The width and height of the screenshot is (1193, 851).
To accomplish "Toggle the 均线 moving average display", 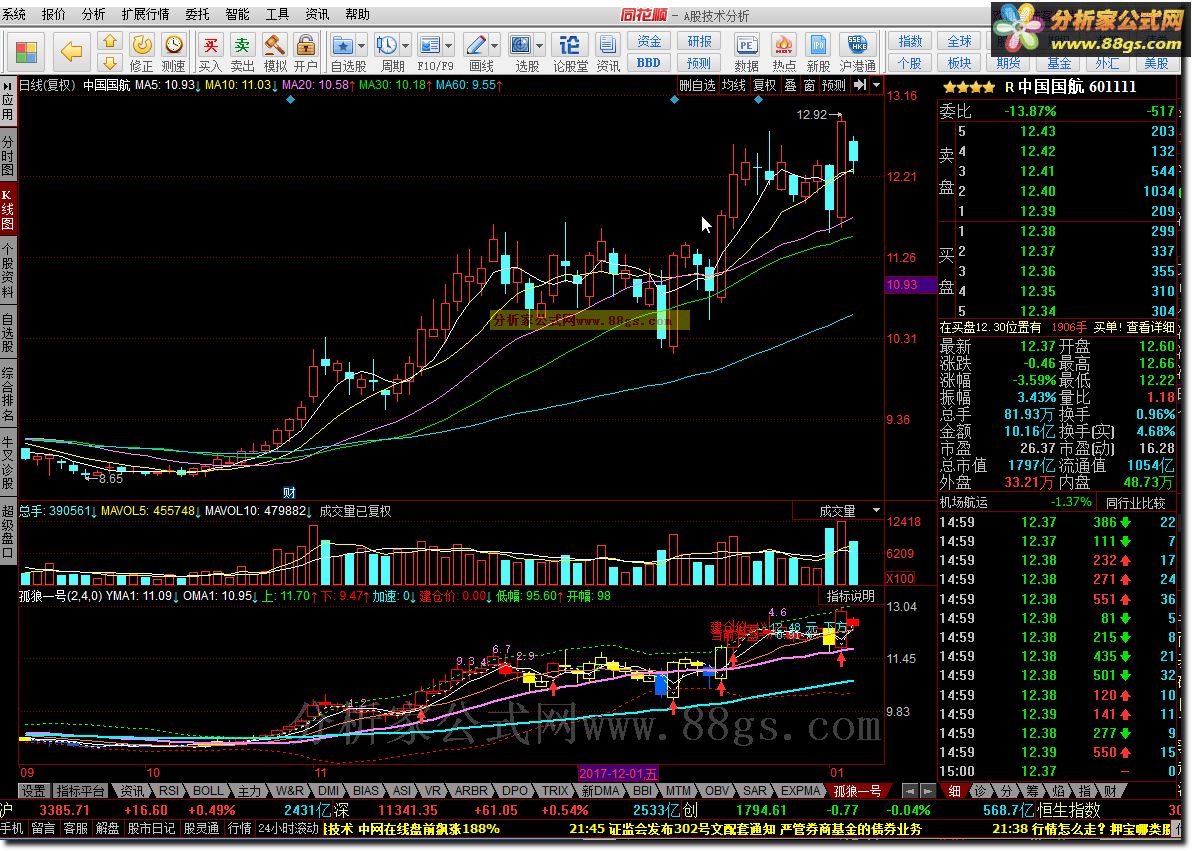I will pos(733,85).
